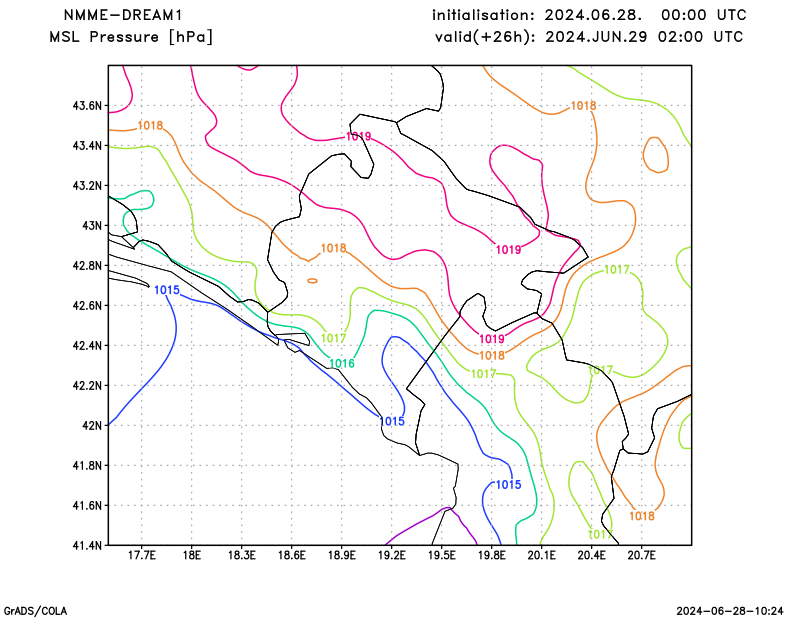Click the 19.2E longitude label
This screenshot has width=800, height=618.
391,555
